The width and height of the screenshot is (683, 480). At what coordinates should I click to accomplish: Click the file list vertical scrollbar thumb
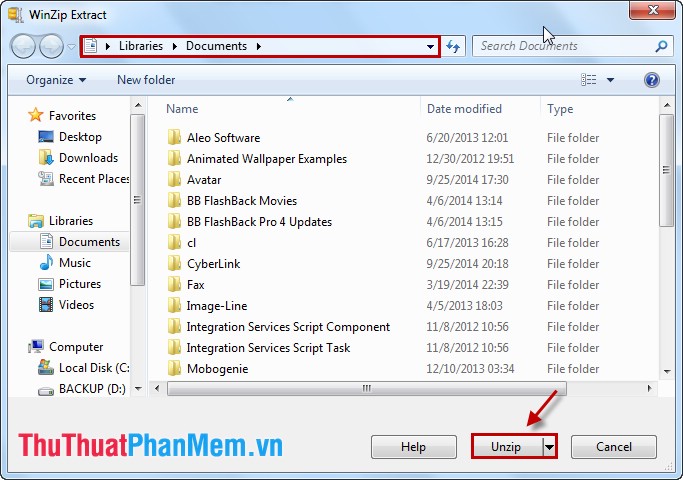click(666, 170)
